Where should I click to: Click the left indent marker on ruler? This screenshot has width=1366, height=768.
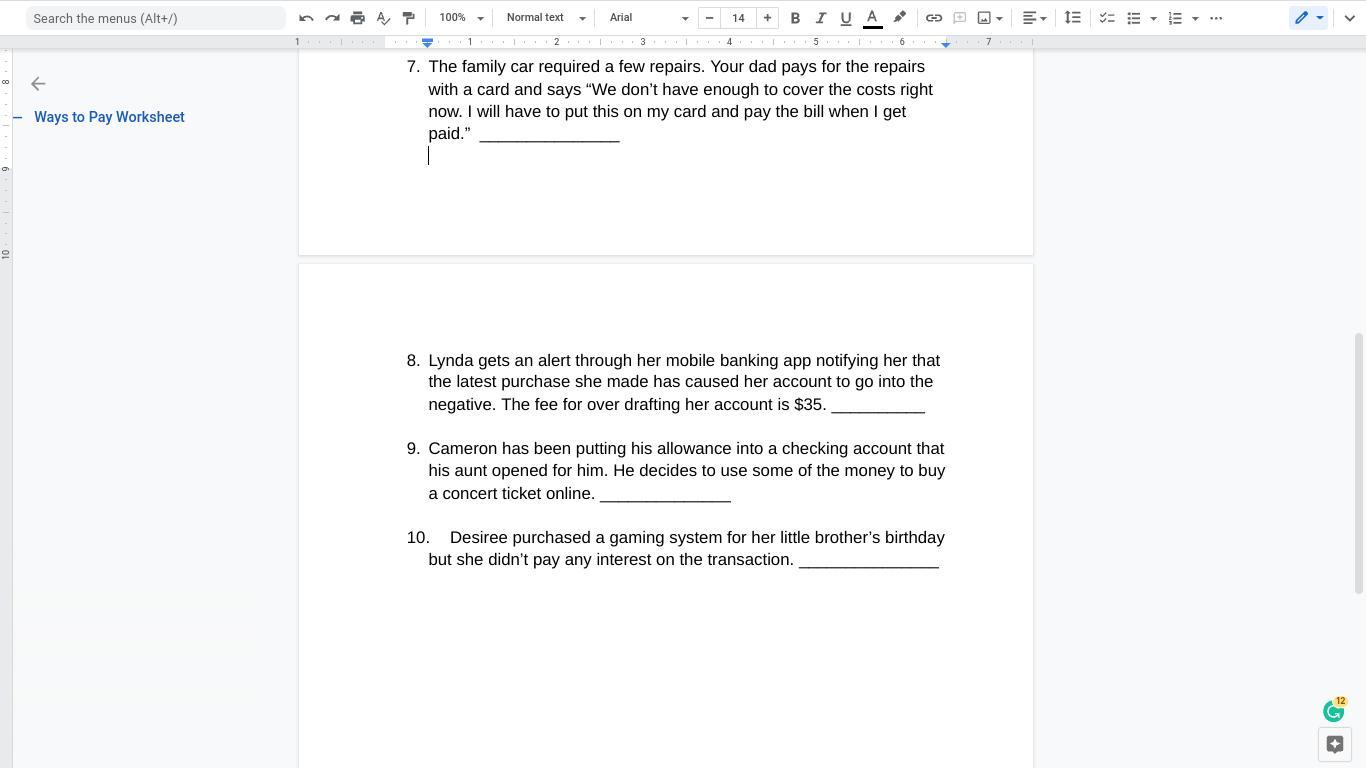pyautogui.click(x=427, y=43)
